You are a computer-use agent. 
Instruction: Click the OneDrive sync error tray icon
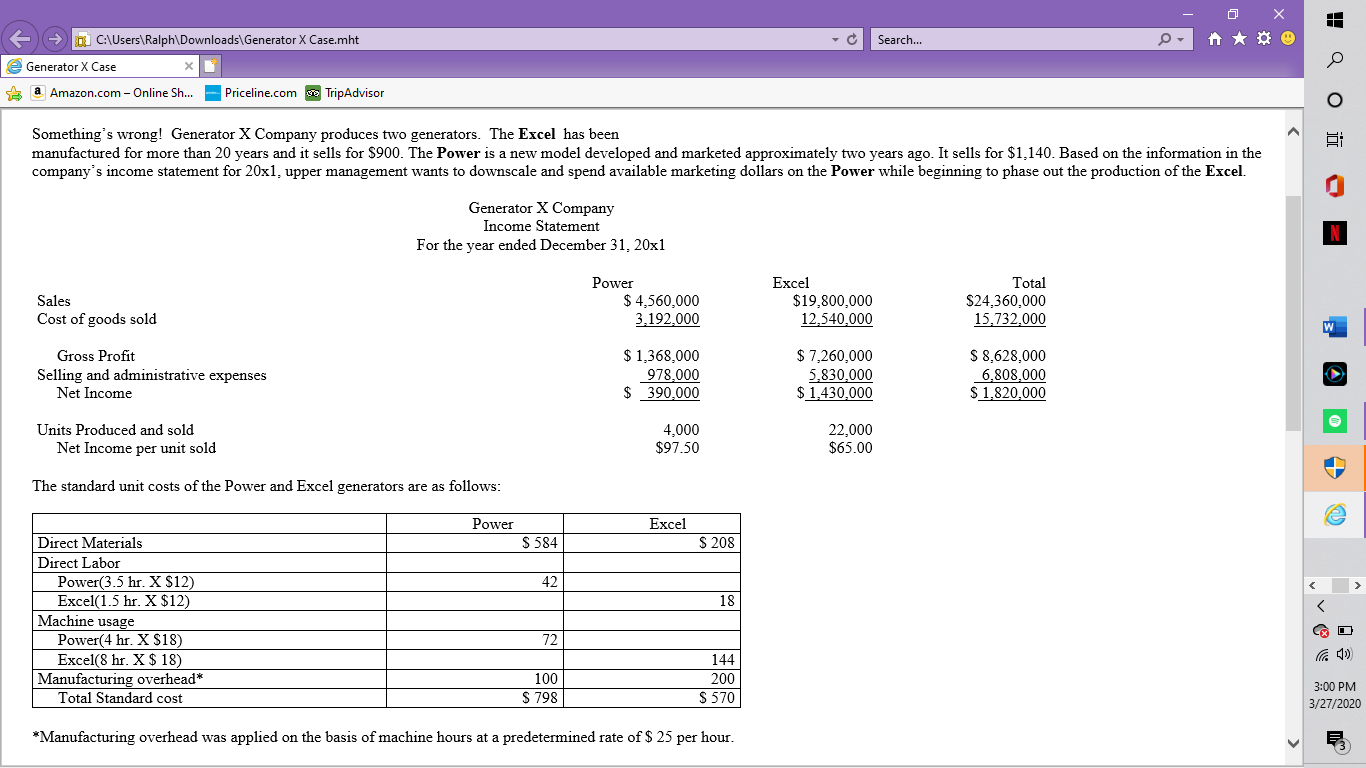click(1322, 632)
